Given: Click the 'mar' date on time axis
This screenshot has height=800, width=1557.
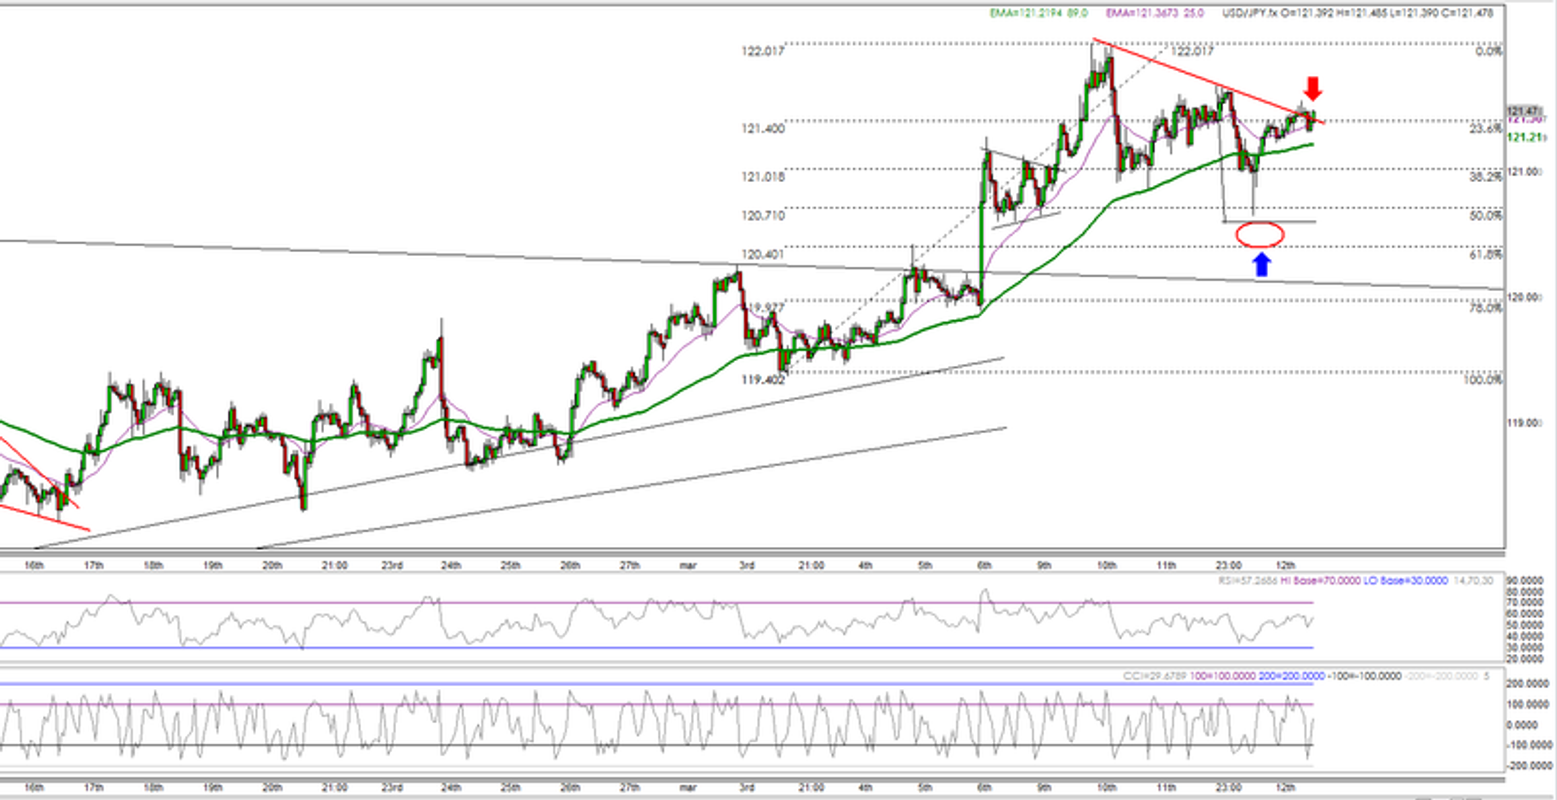Looking at the screenshot, I should (688, 565).
